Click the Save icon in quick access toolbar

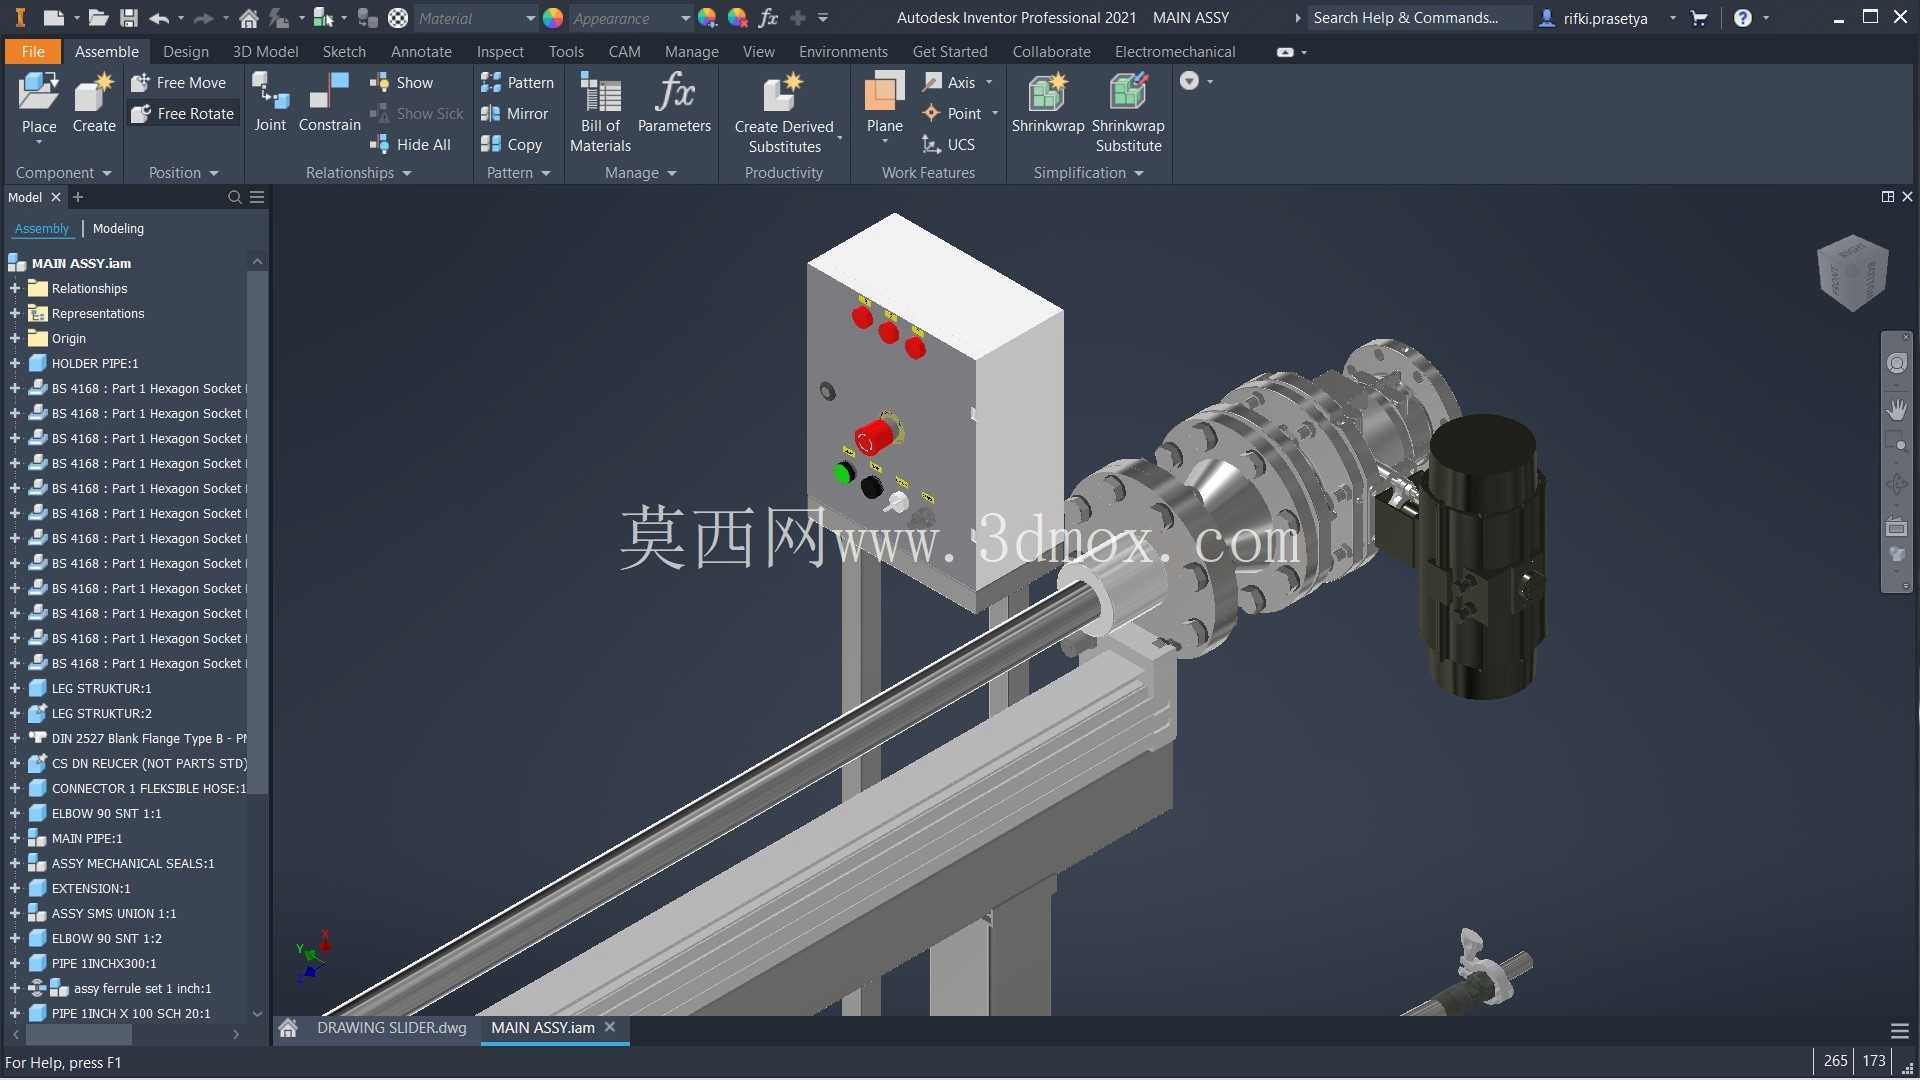(128, 18)
